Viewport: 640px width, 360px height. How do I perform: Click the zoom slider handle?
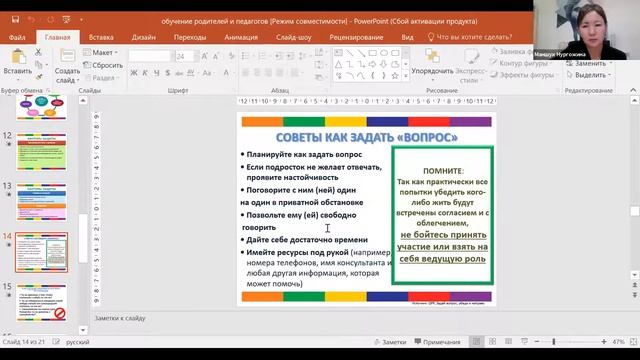[x=554, y=342]
